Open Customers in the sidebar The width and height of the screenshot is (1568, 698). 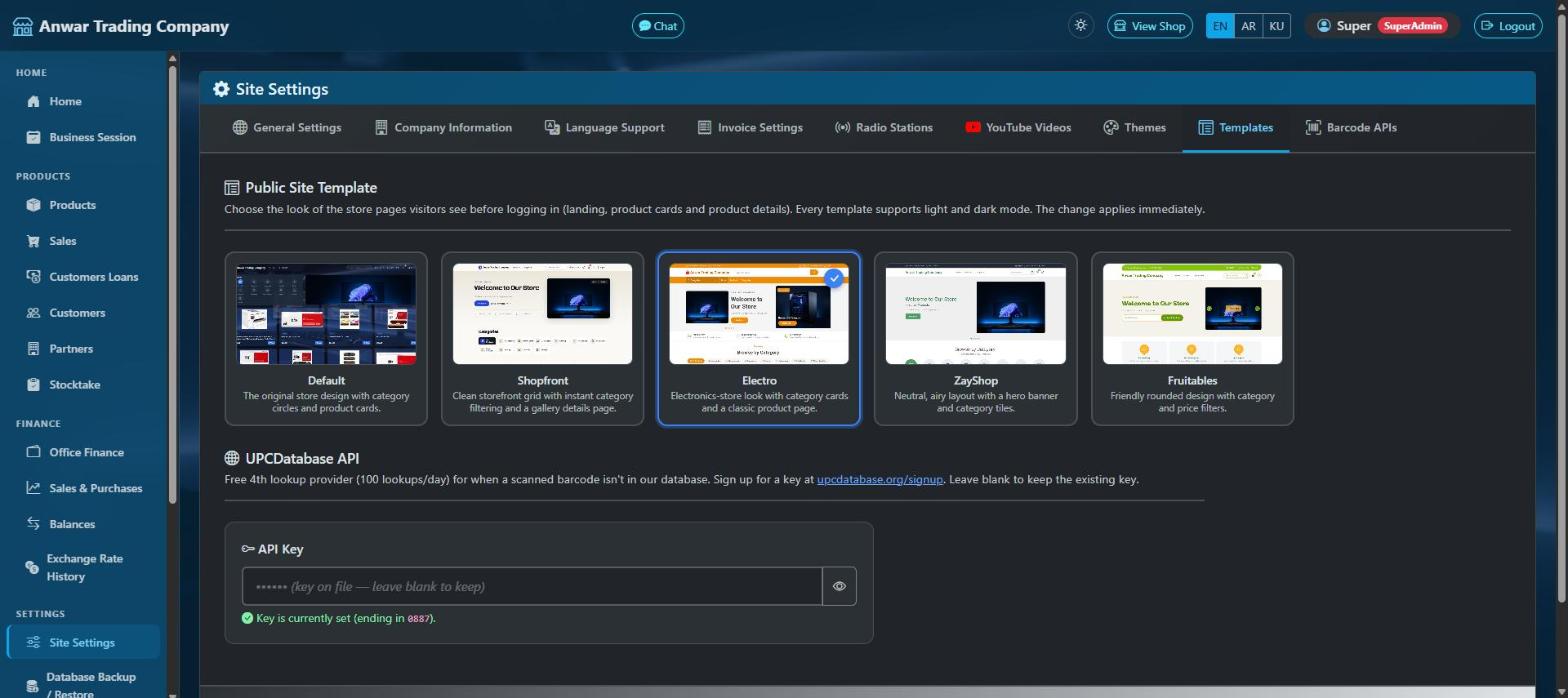[83, 313]
